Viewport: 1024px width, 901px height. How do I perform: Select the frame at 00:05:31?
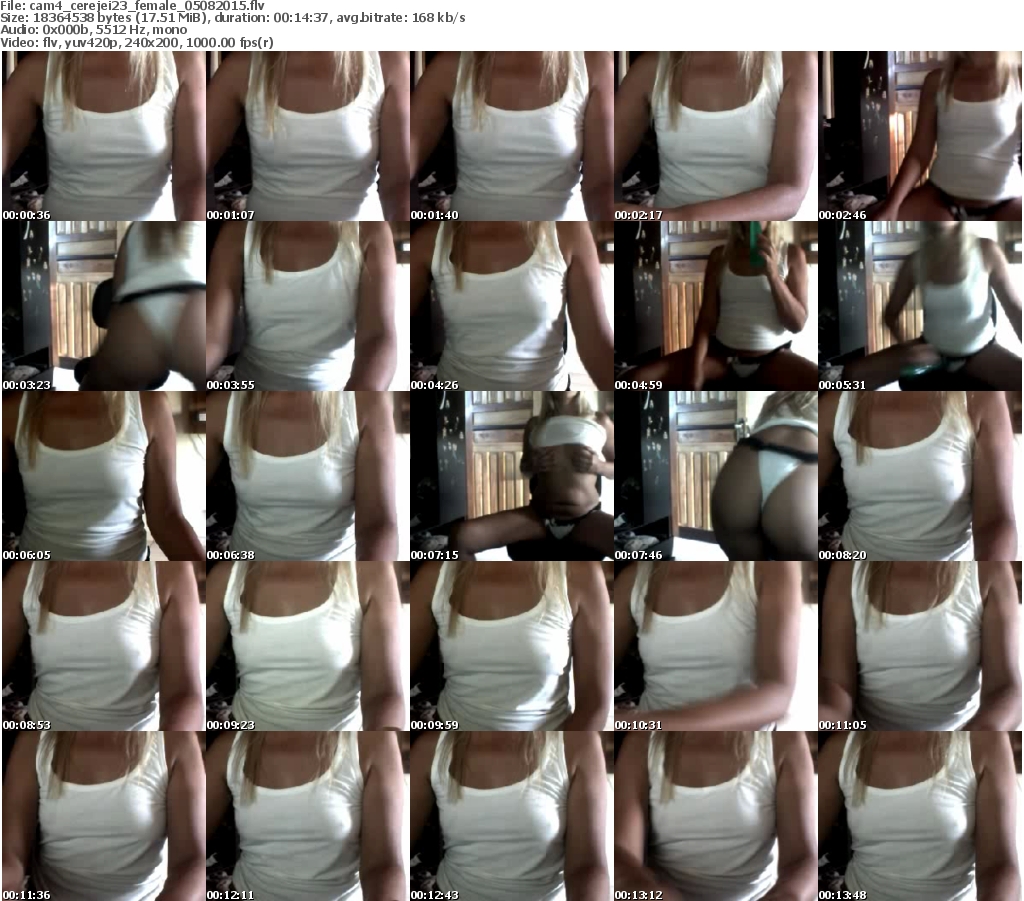[920, 306]
